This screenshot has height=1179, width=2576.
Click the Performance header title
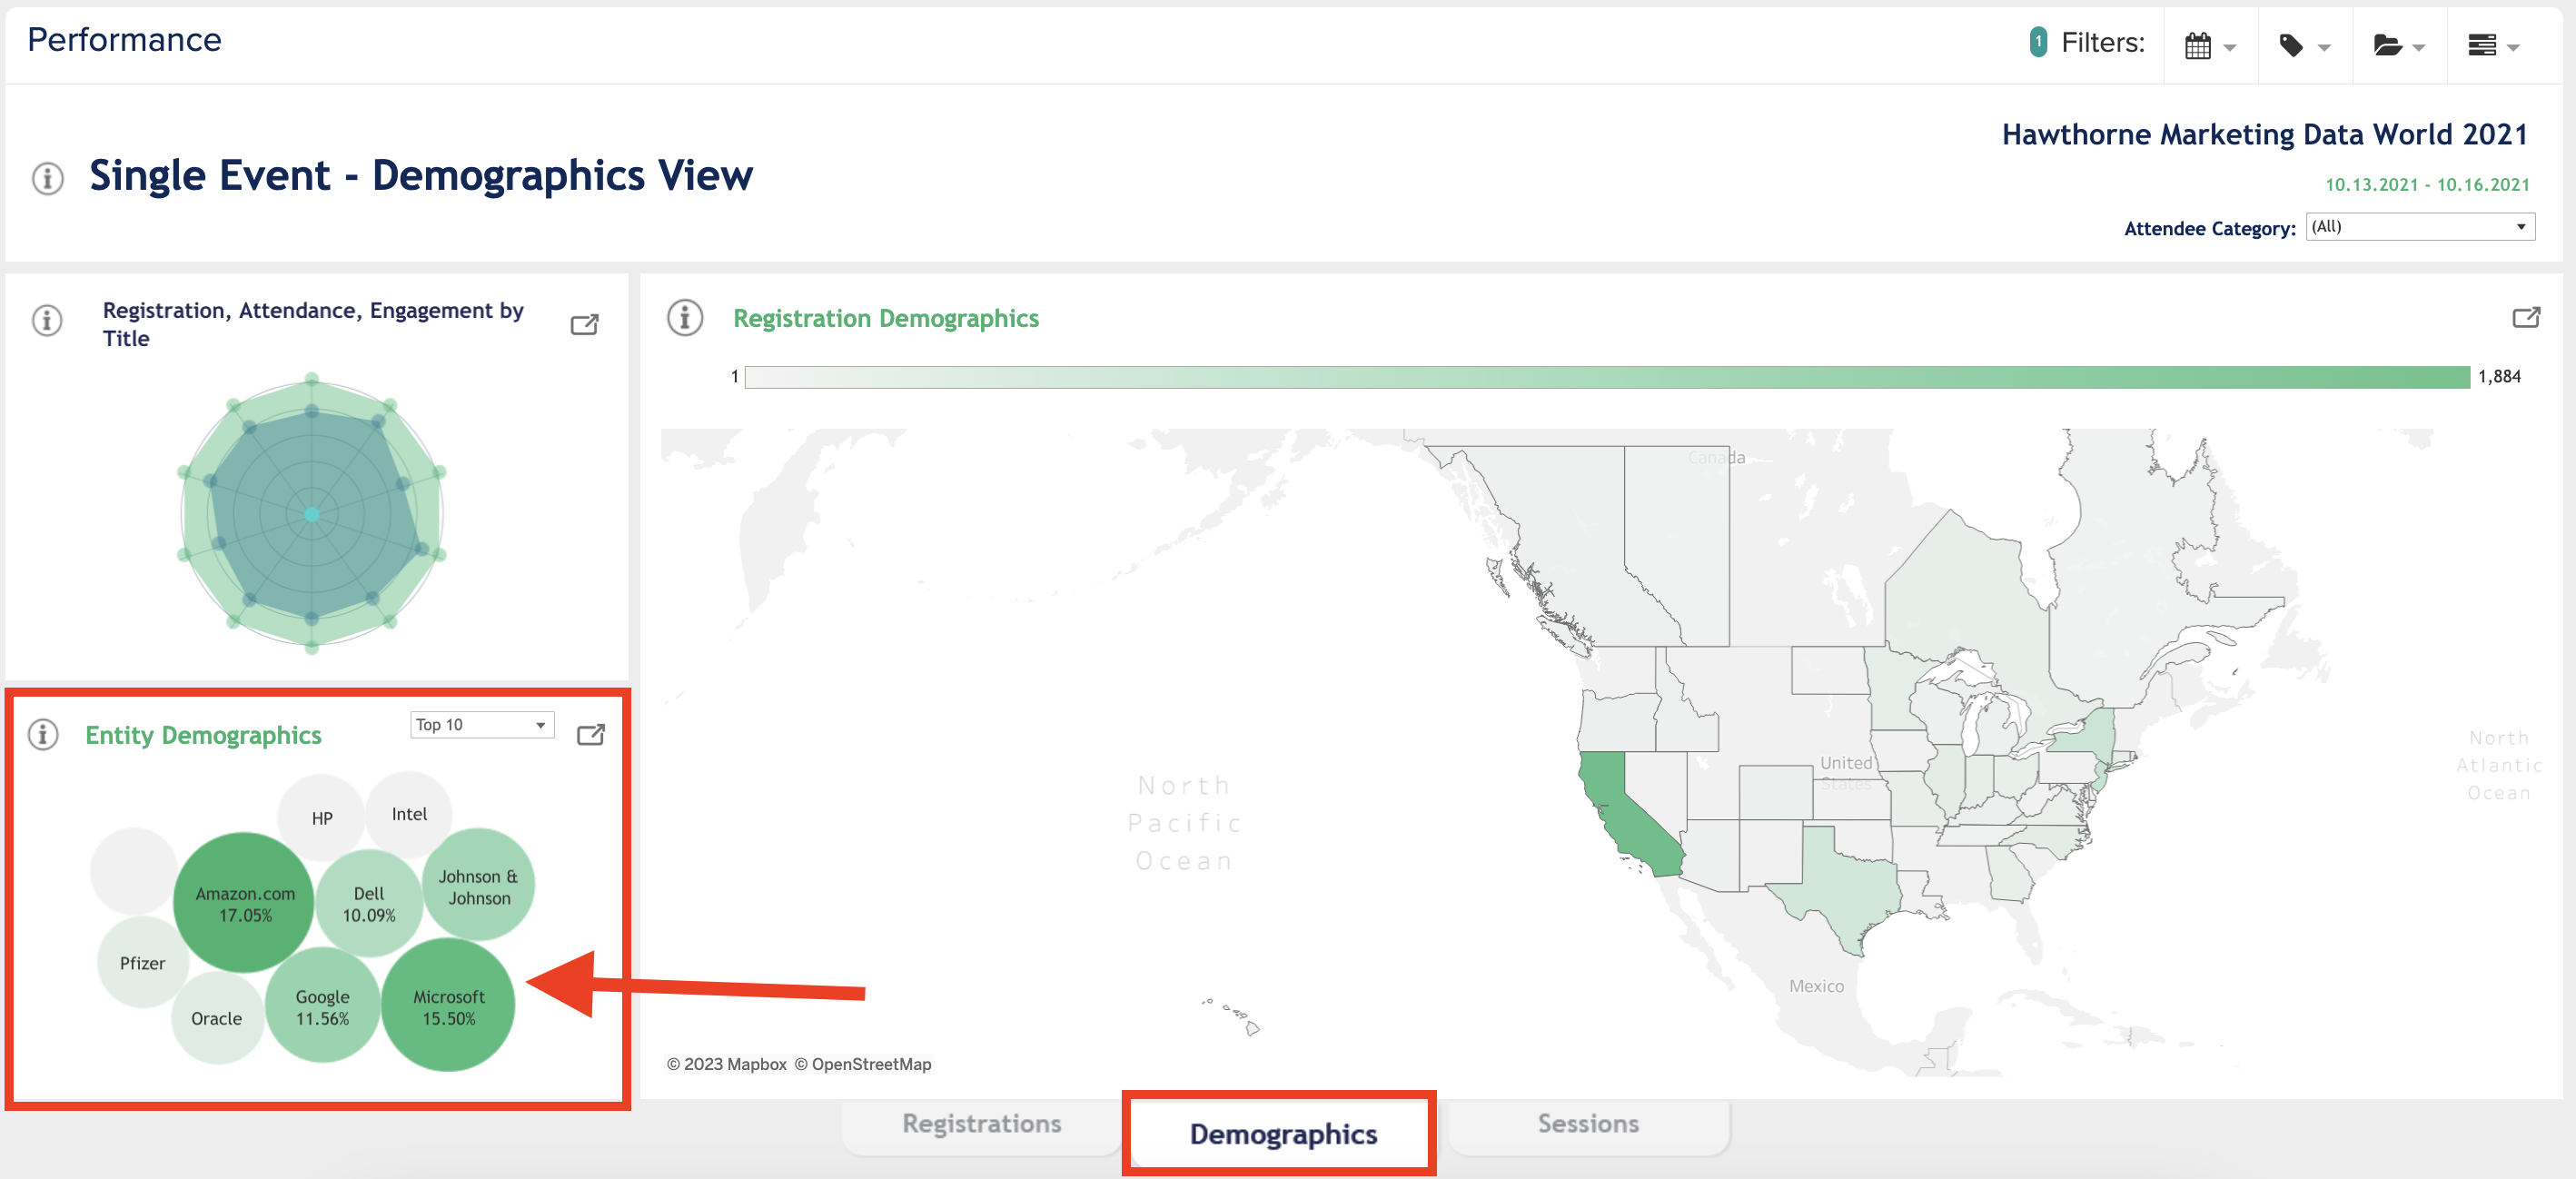coord(124,40)
